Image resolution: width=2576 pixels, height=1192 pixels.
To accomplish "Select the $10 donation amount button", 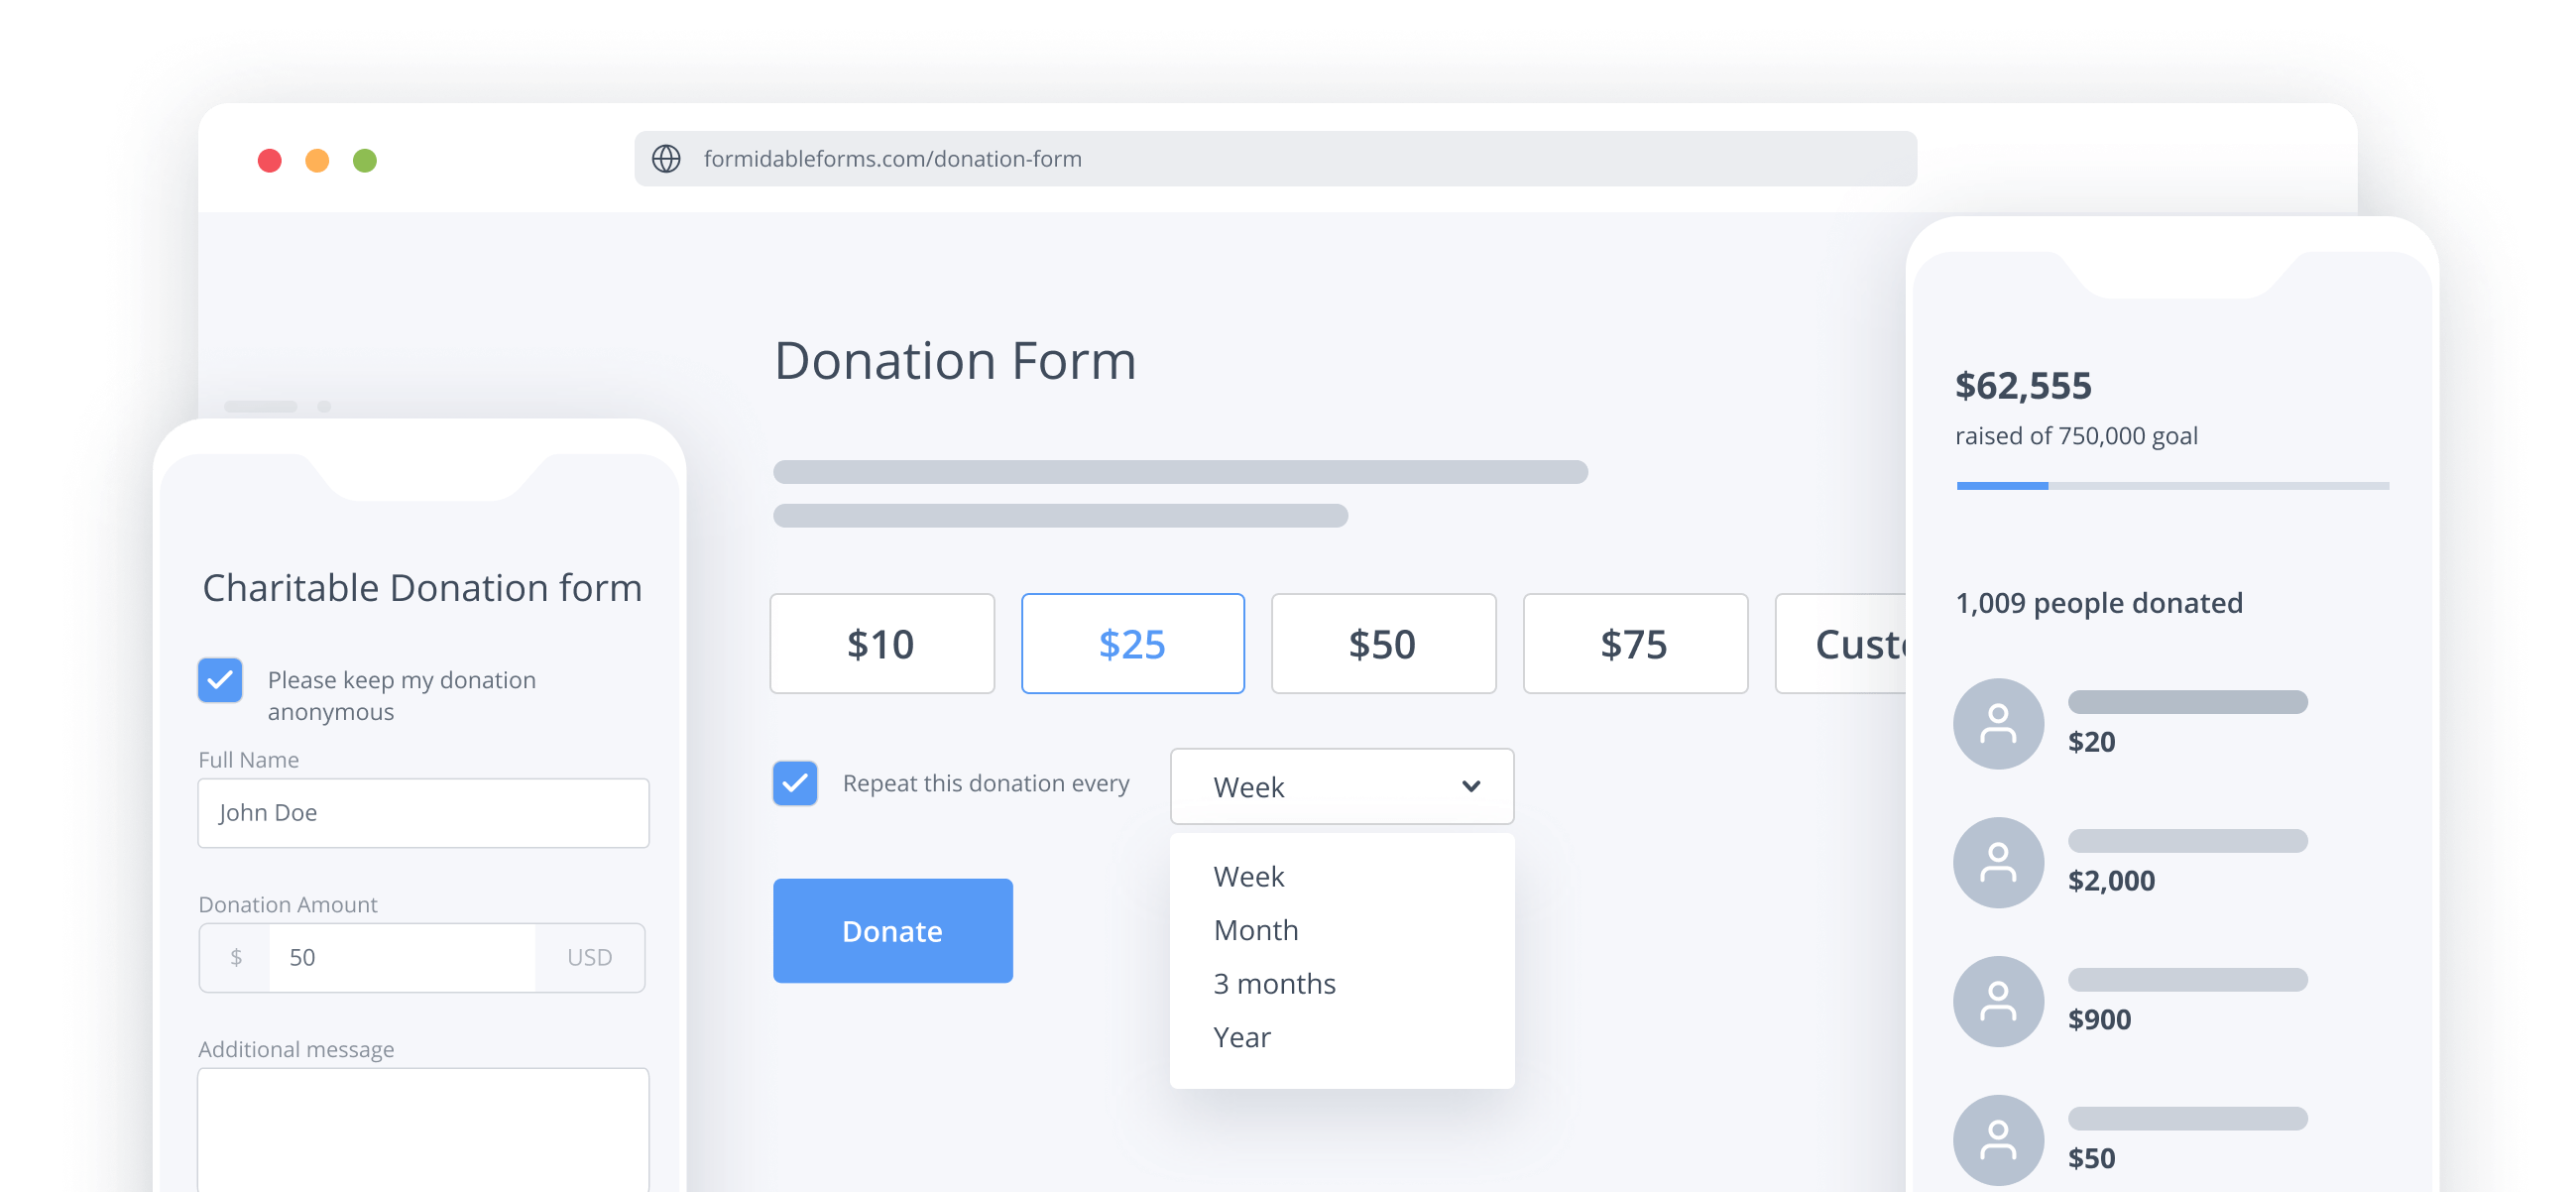I will tap(880, 643).
